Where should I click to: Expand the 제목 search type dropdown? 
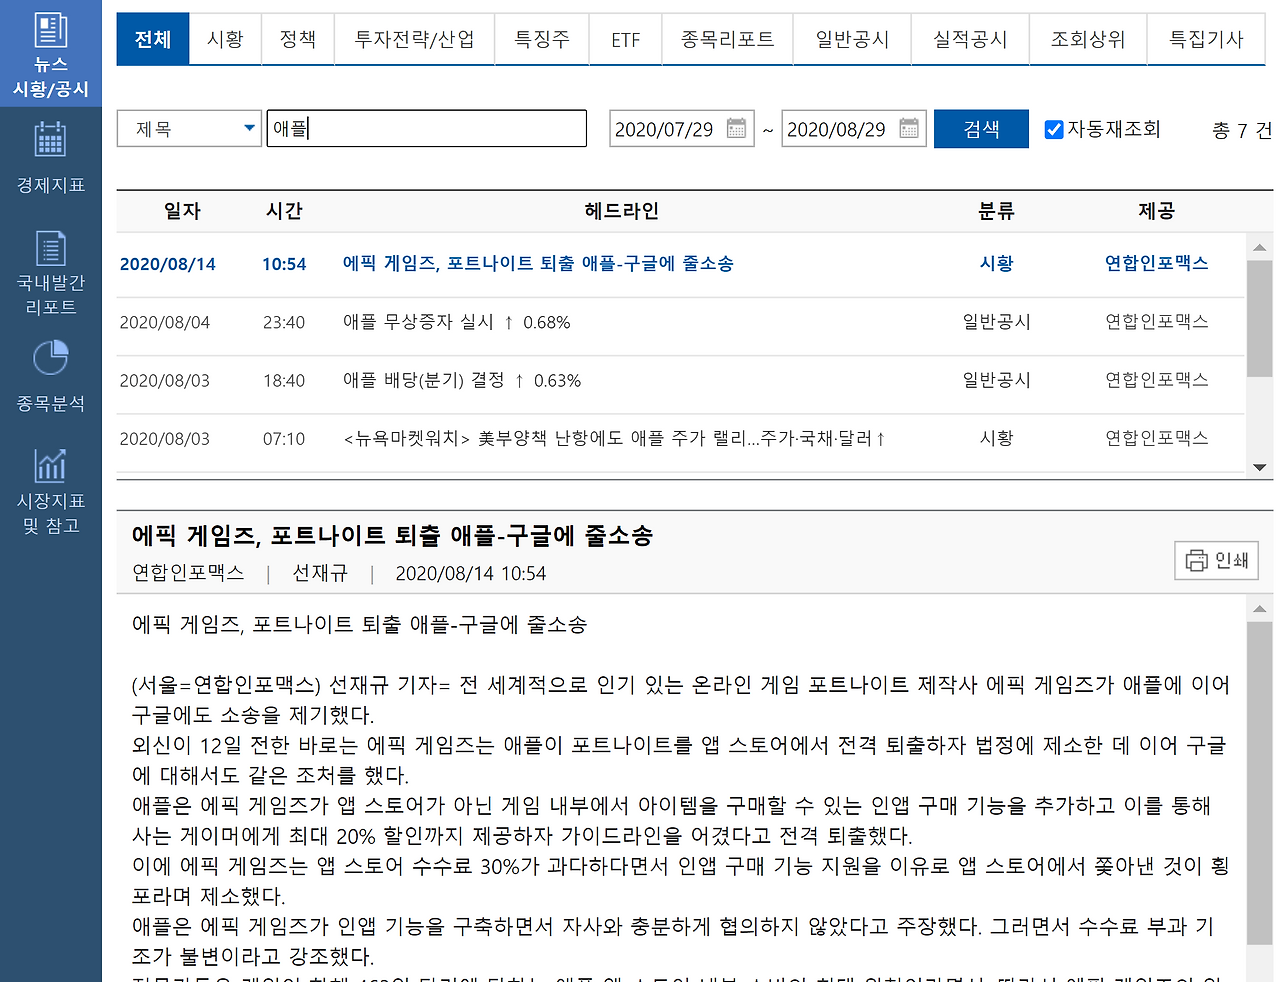189,128
